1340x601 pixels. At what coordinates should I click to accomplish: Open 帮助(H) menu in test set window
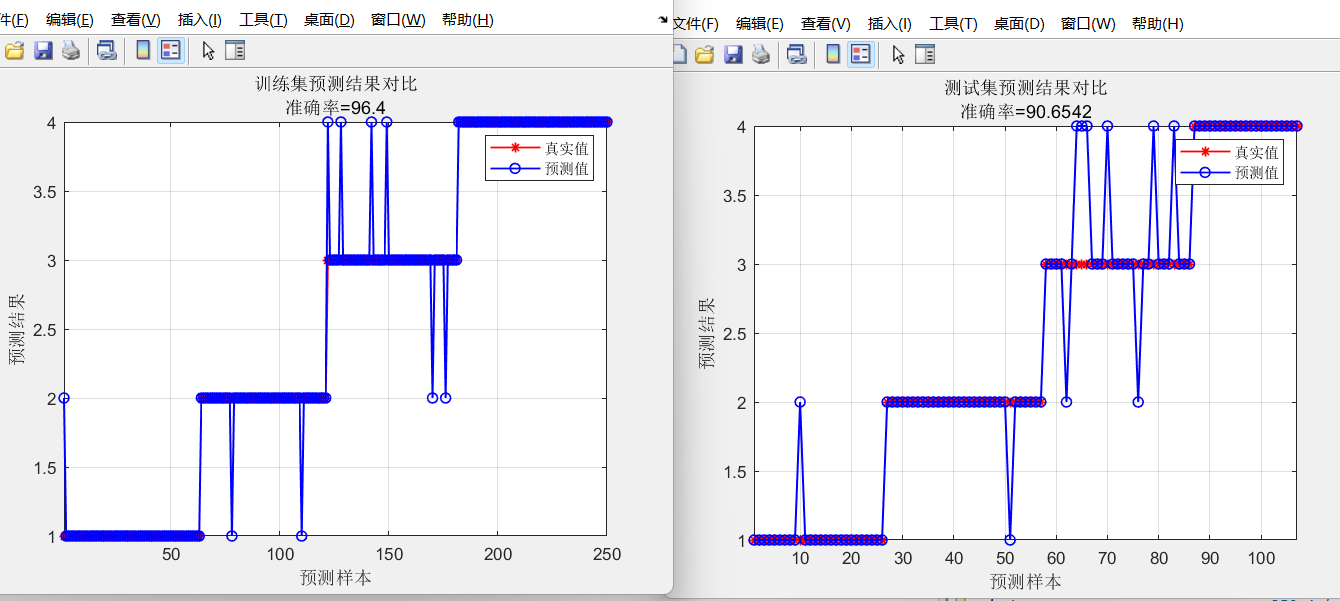1157,24
